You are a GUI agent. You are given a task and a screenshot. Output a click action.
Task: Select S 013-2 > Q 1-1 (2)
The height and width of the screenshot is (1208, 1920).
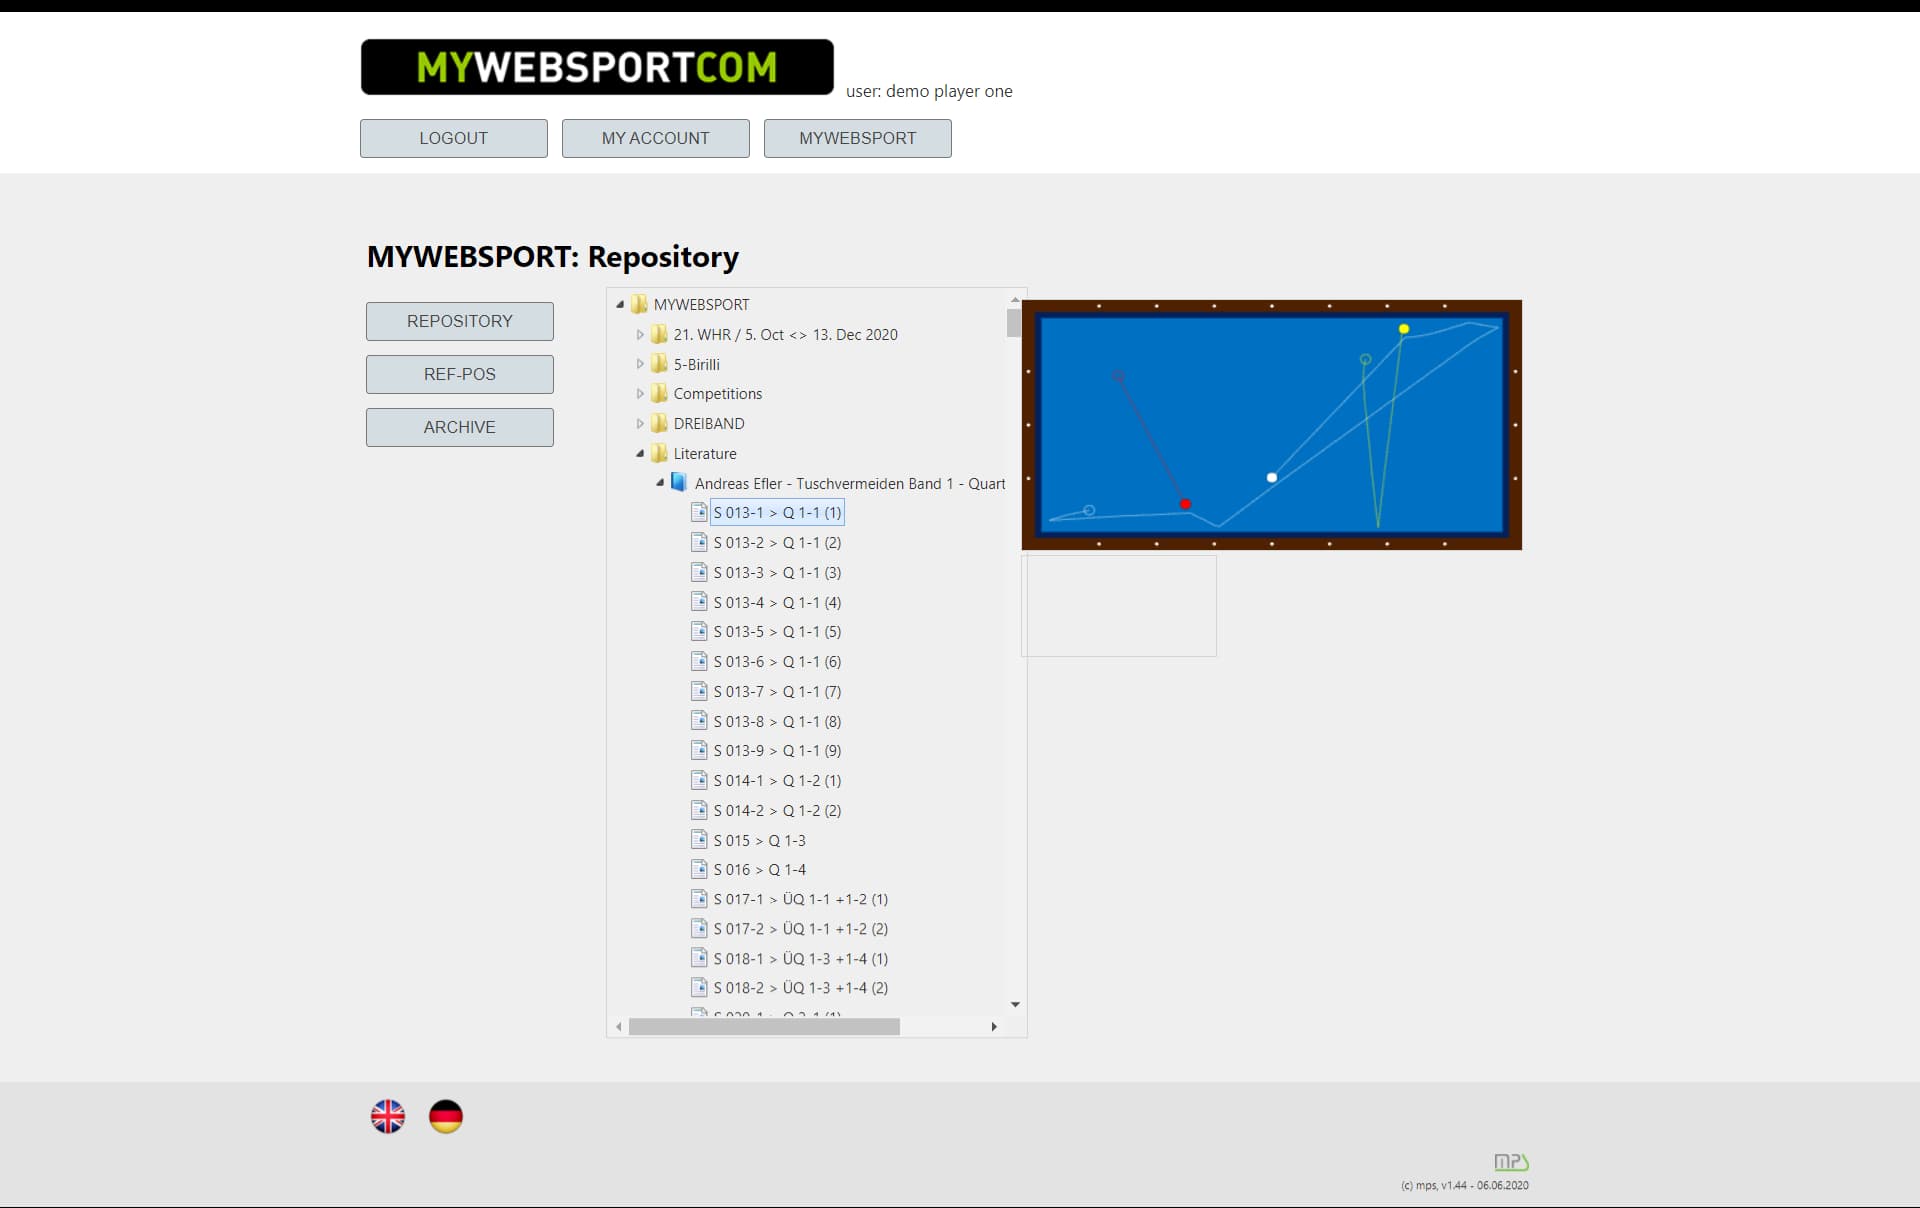777,542
